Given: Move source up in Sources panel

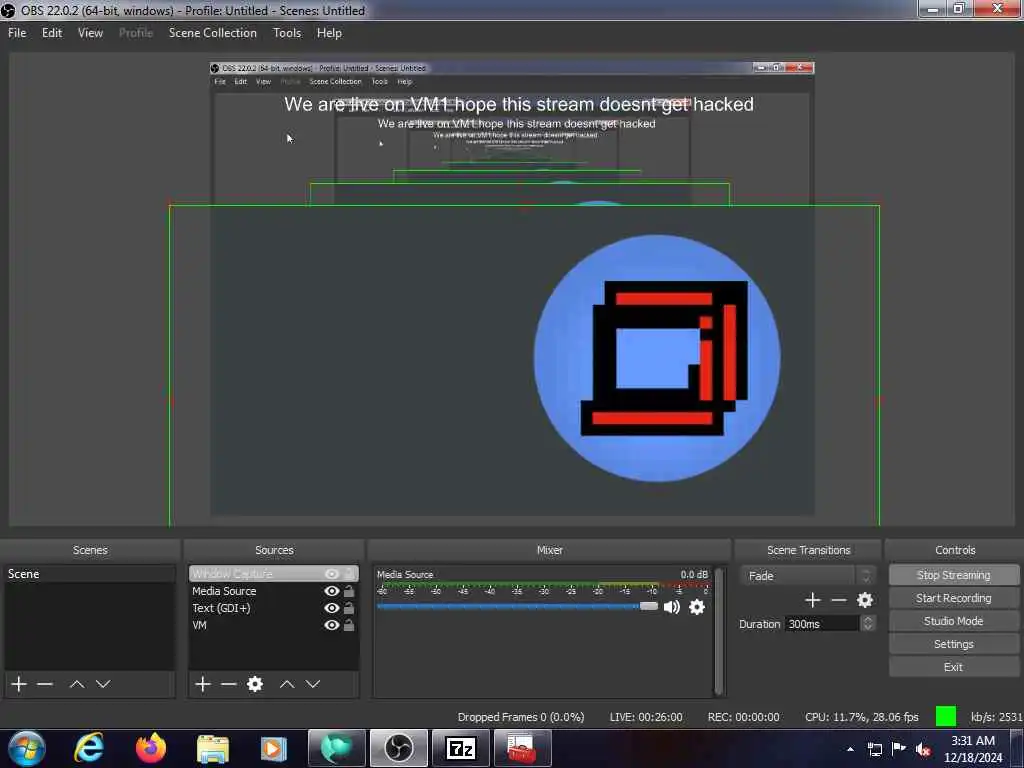Looking at the screenshot, I should 287,684.
